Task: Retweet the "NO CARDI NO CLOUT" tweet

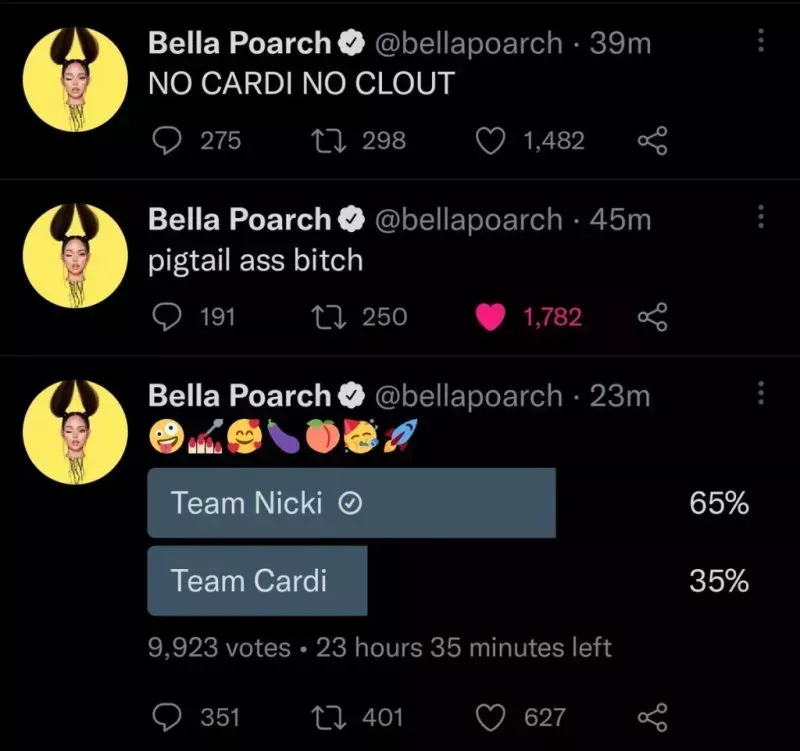Action: click(329, 141)
